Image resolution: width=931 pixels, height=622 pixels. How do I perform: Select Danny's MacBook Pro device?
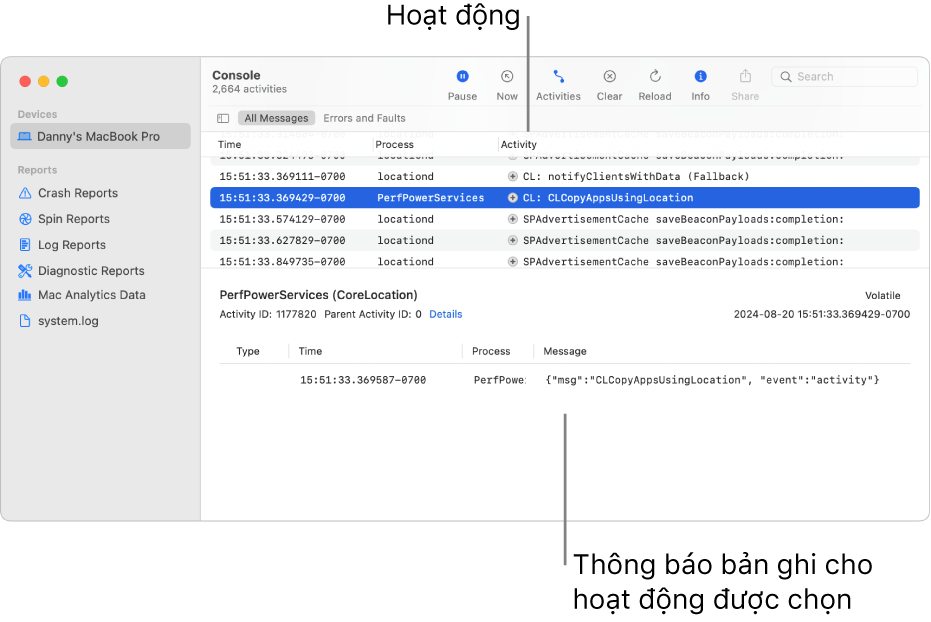click(99, 136)
